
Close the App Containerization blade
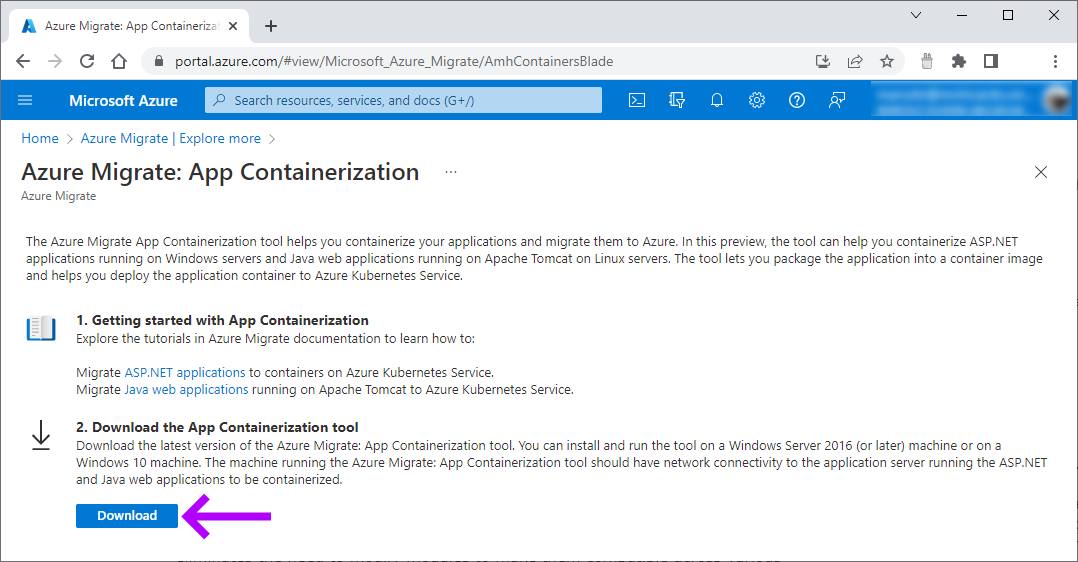[x=1041, y=172]
